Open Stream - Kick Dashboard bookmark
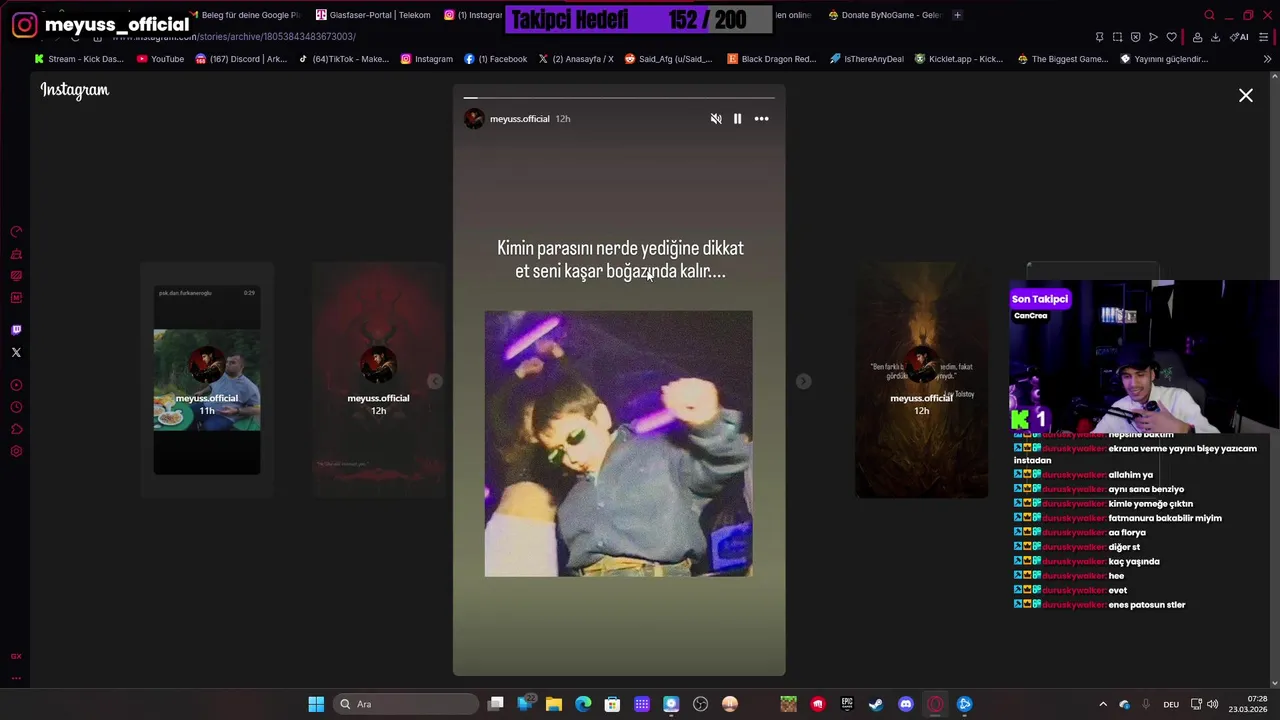The image size is (1280, 720). click(79, 59)
